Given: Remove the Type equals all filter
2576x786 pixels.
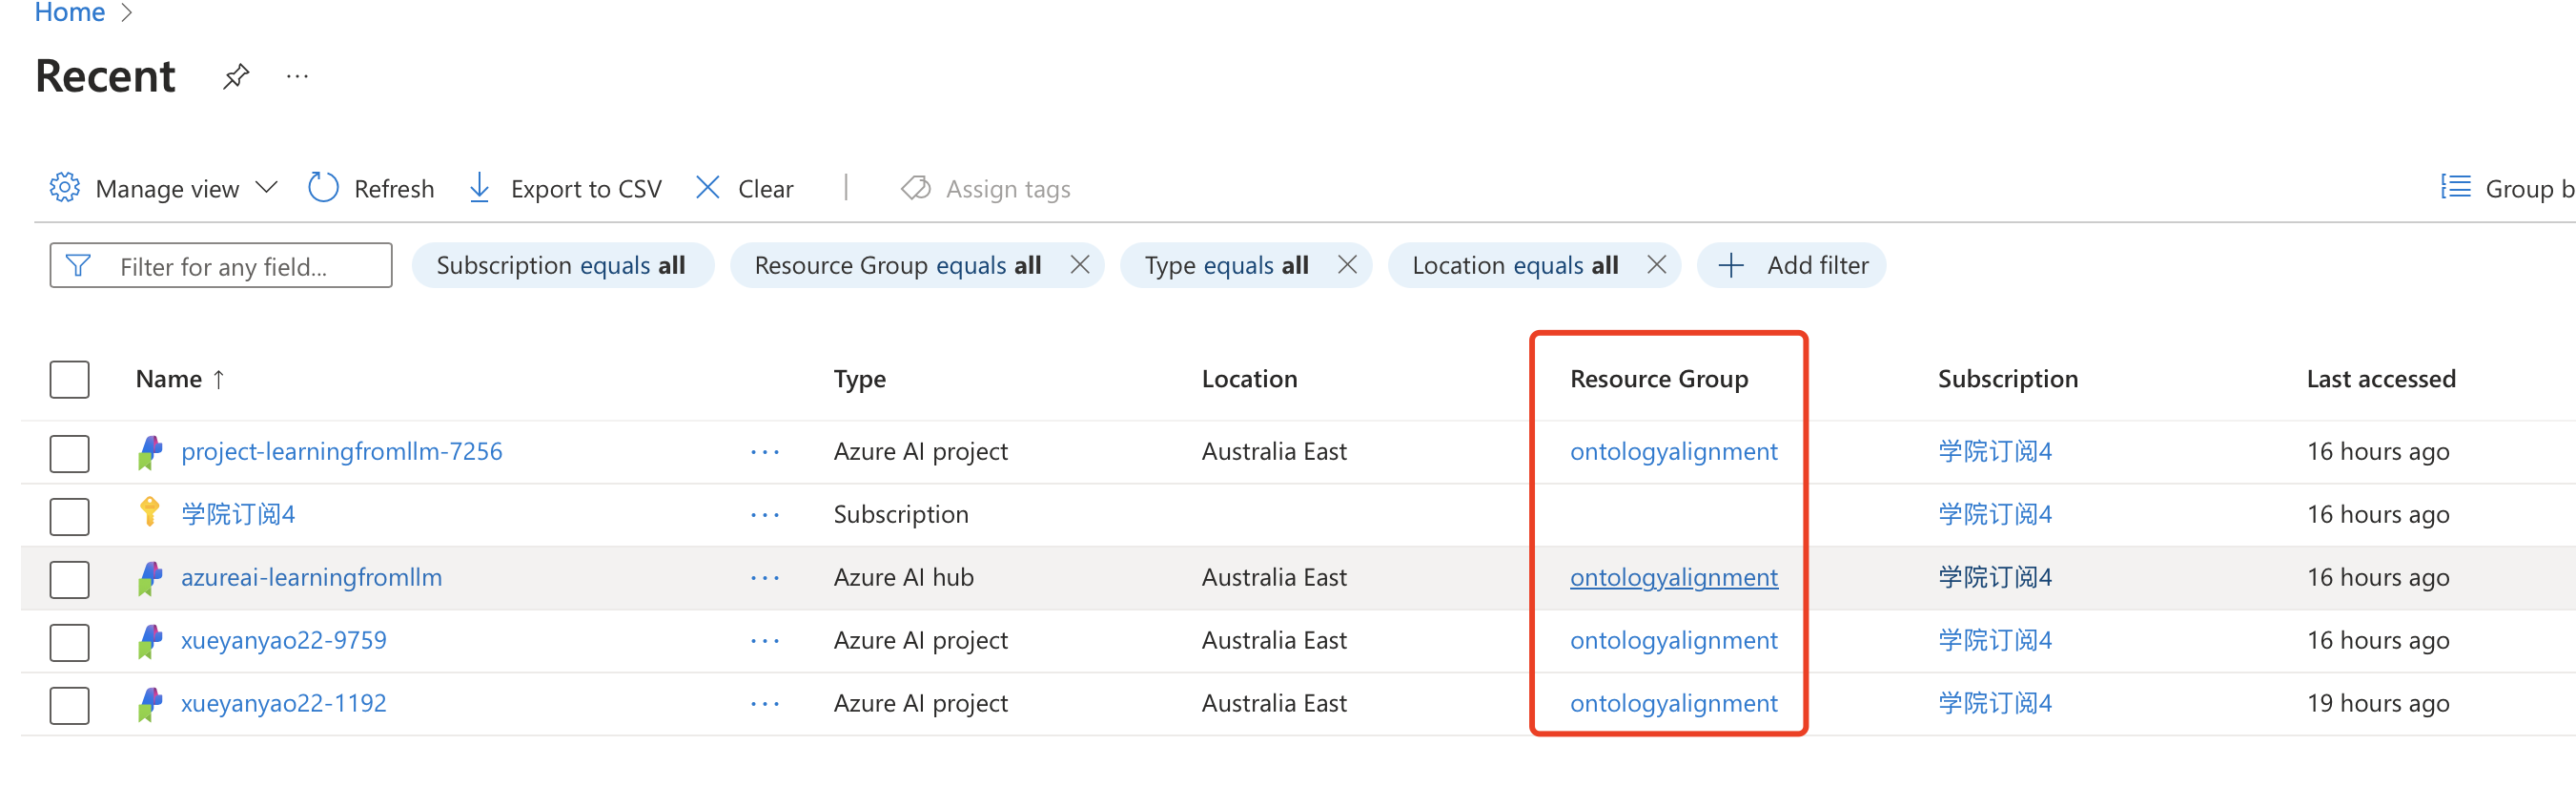Looking at the screenshot, I should pos(1347,265).
